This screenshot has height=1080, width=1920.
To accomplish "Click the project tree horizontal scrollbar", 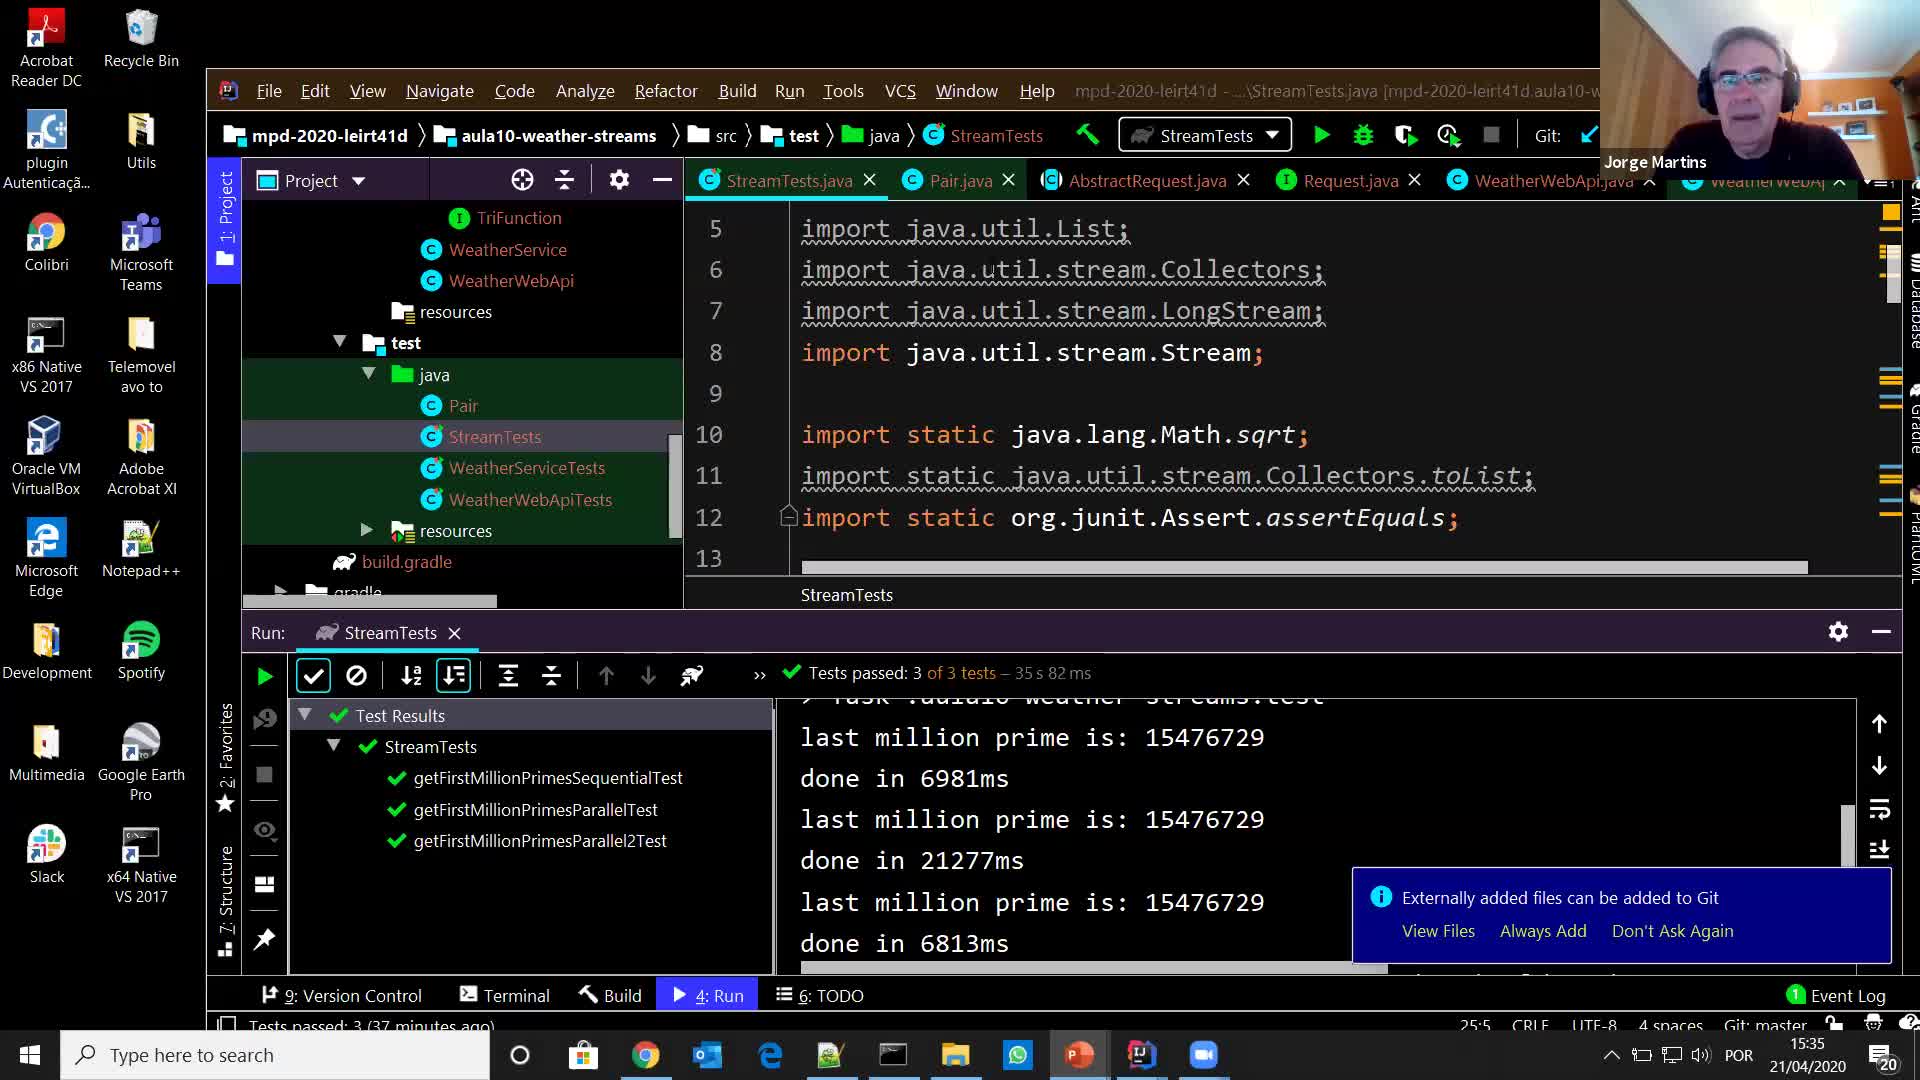I will [x=370, y=601].
